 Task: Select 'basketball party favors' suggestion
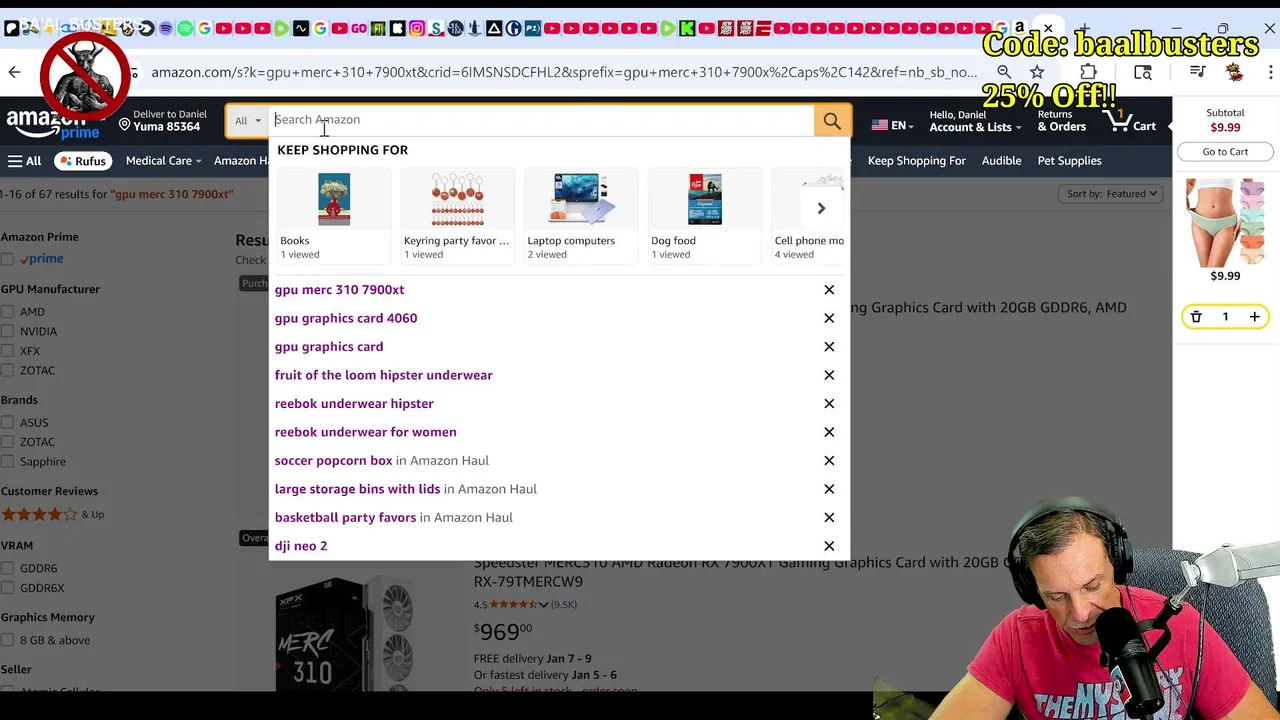(x=393, y=518)
